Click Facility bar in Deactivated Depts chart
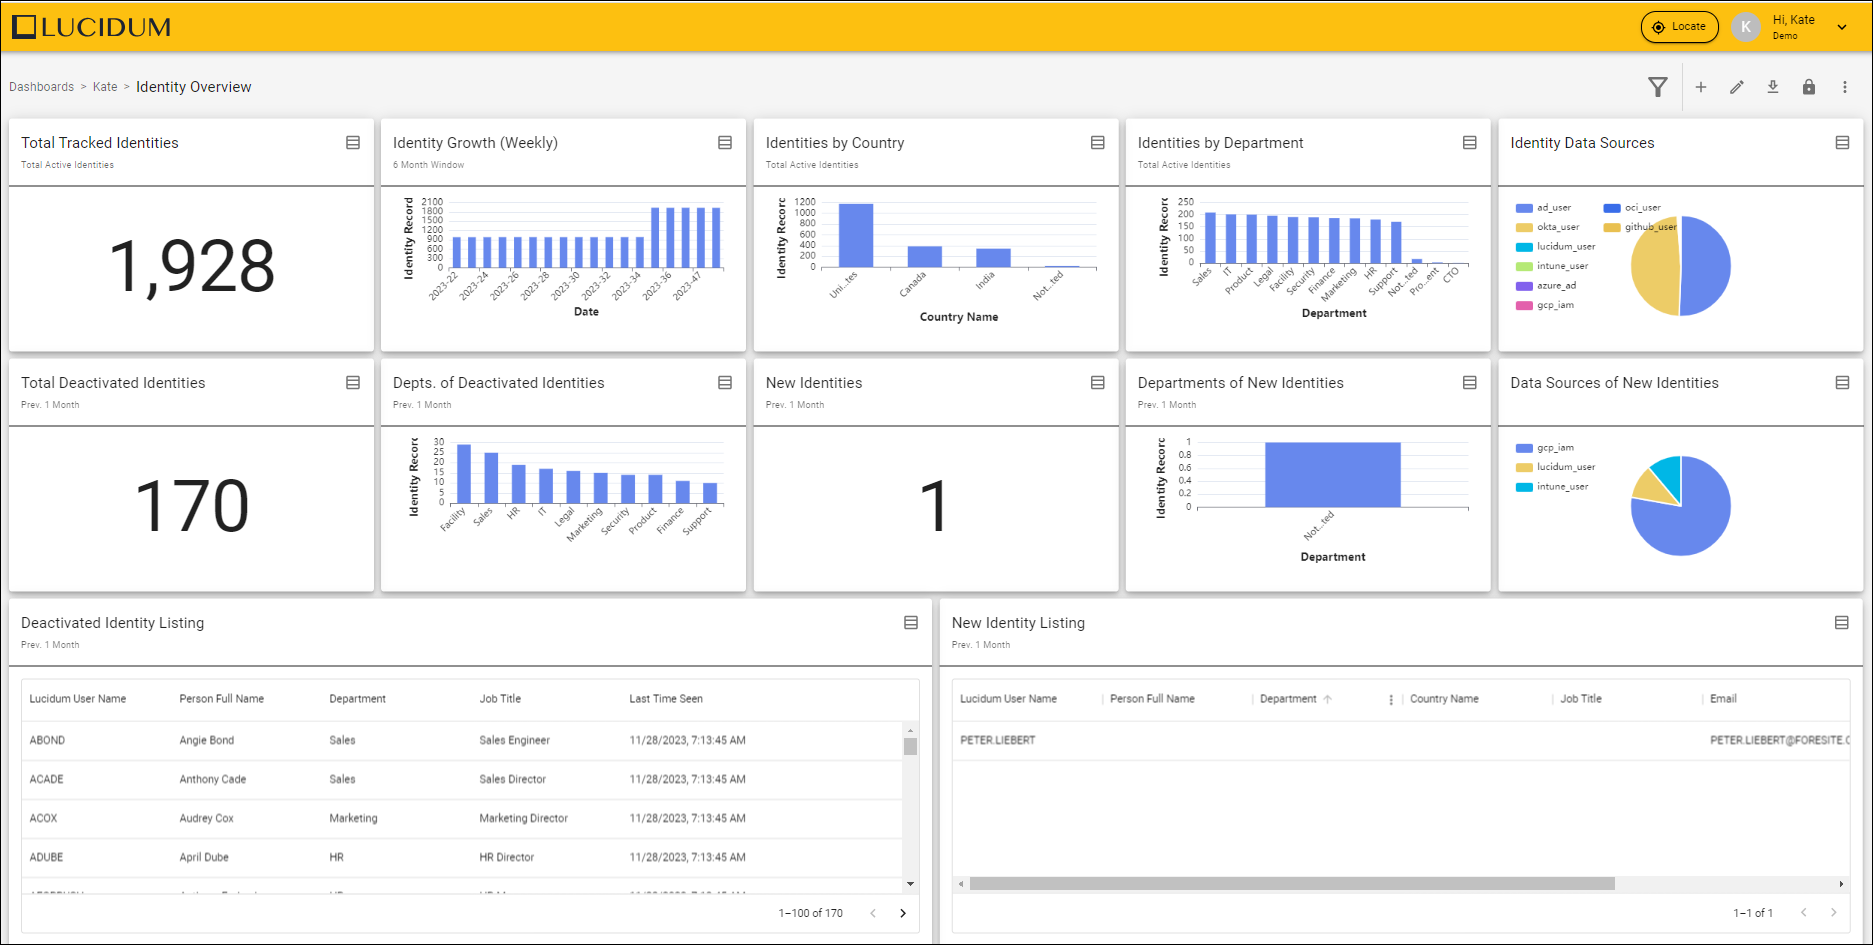1873x945 pixels. 464,474
